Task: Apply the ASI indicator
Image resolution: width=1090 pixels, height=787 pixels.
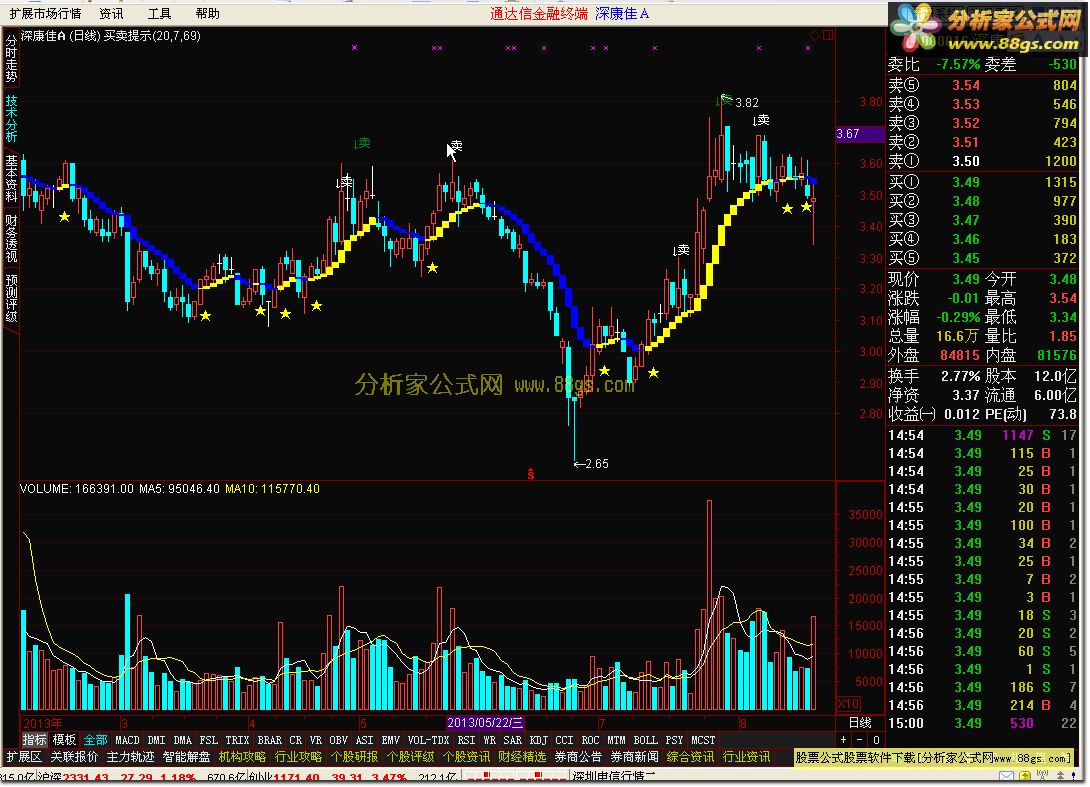Action: pyautogui.click(x=364, y=740)
